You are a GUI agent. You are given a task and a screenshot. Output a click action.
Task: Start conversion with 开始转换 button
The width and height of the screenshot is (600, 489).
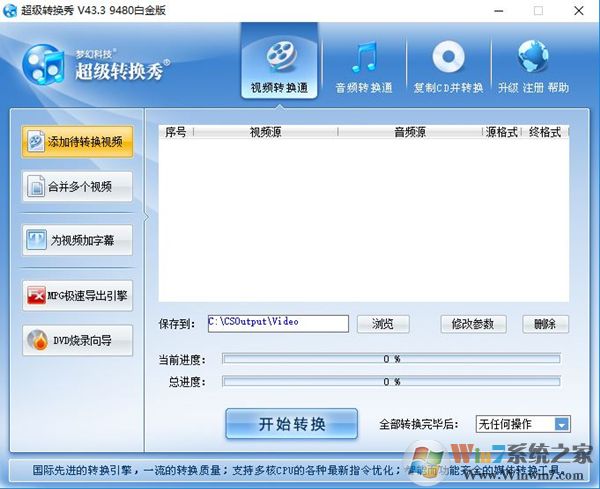tap(292, 424)
